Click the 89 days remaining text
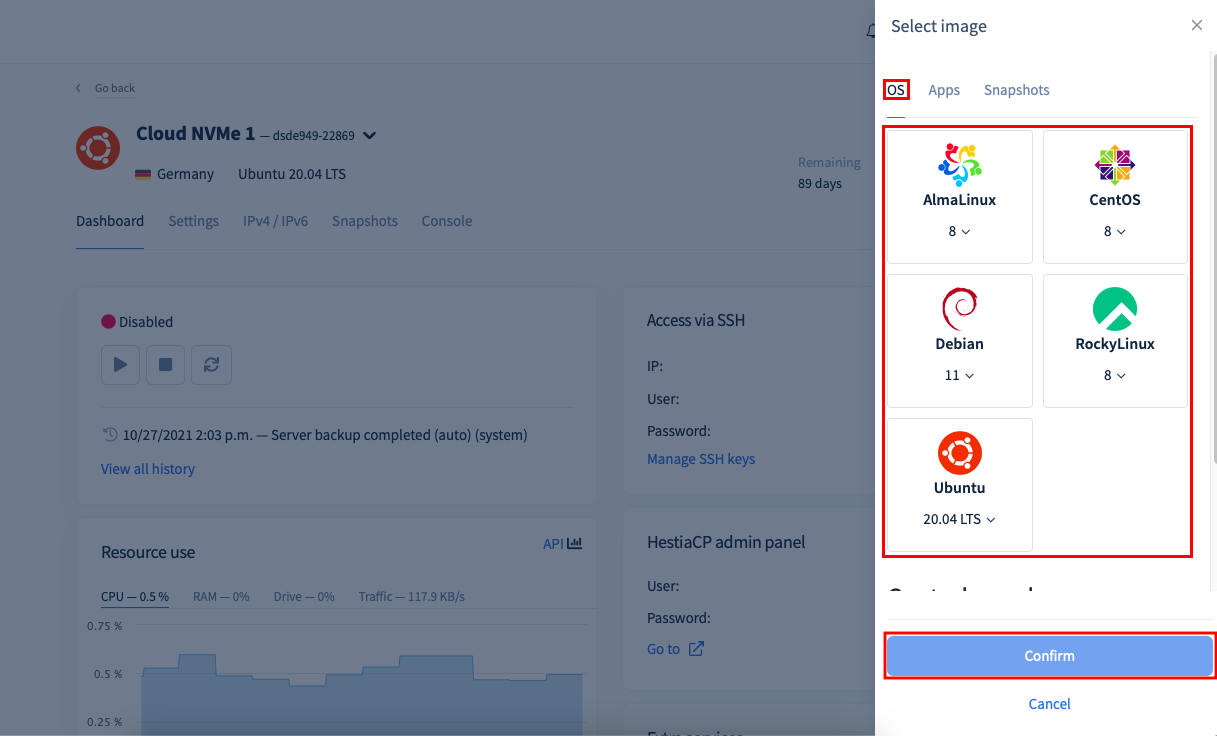The width and height of the screenshot is (1217, 736). pyautogui.click(x=820, y=183)
